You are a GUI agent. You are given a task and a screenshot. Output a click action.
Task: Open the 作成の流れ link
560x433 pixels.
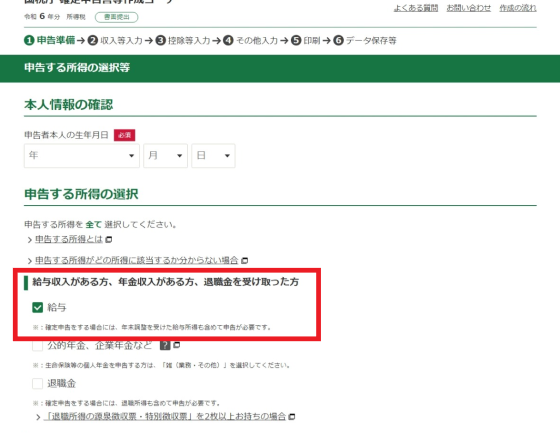click(x=518, y=8)
